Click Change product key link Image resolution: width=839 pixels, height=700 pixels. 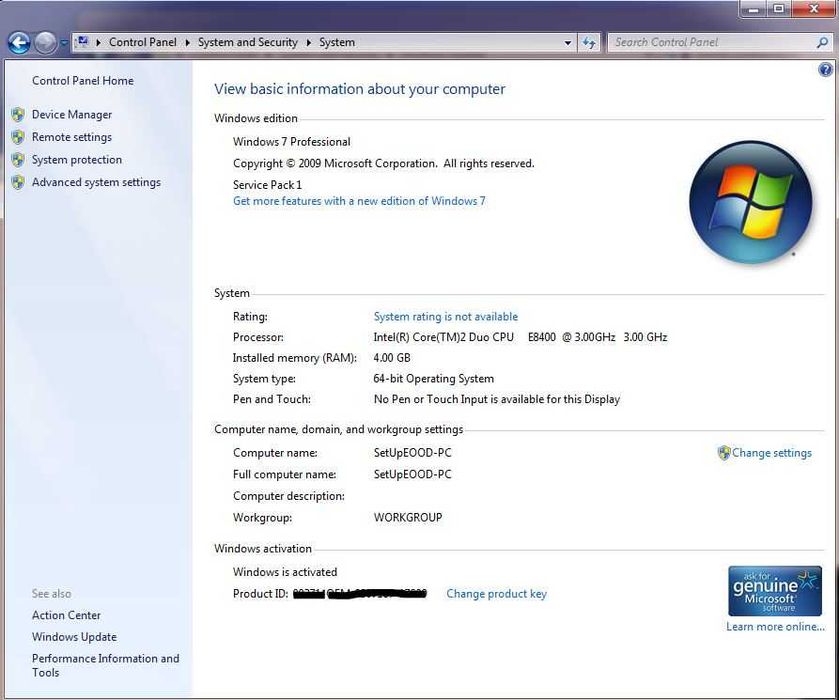pyautogui.click(x=497, y=594)
